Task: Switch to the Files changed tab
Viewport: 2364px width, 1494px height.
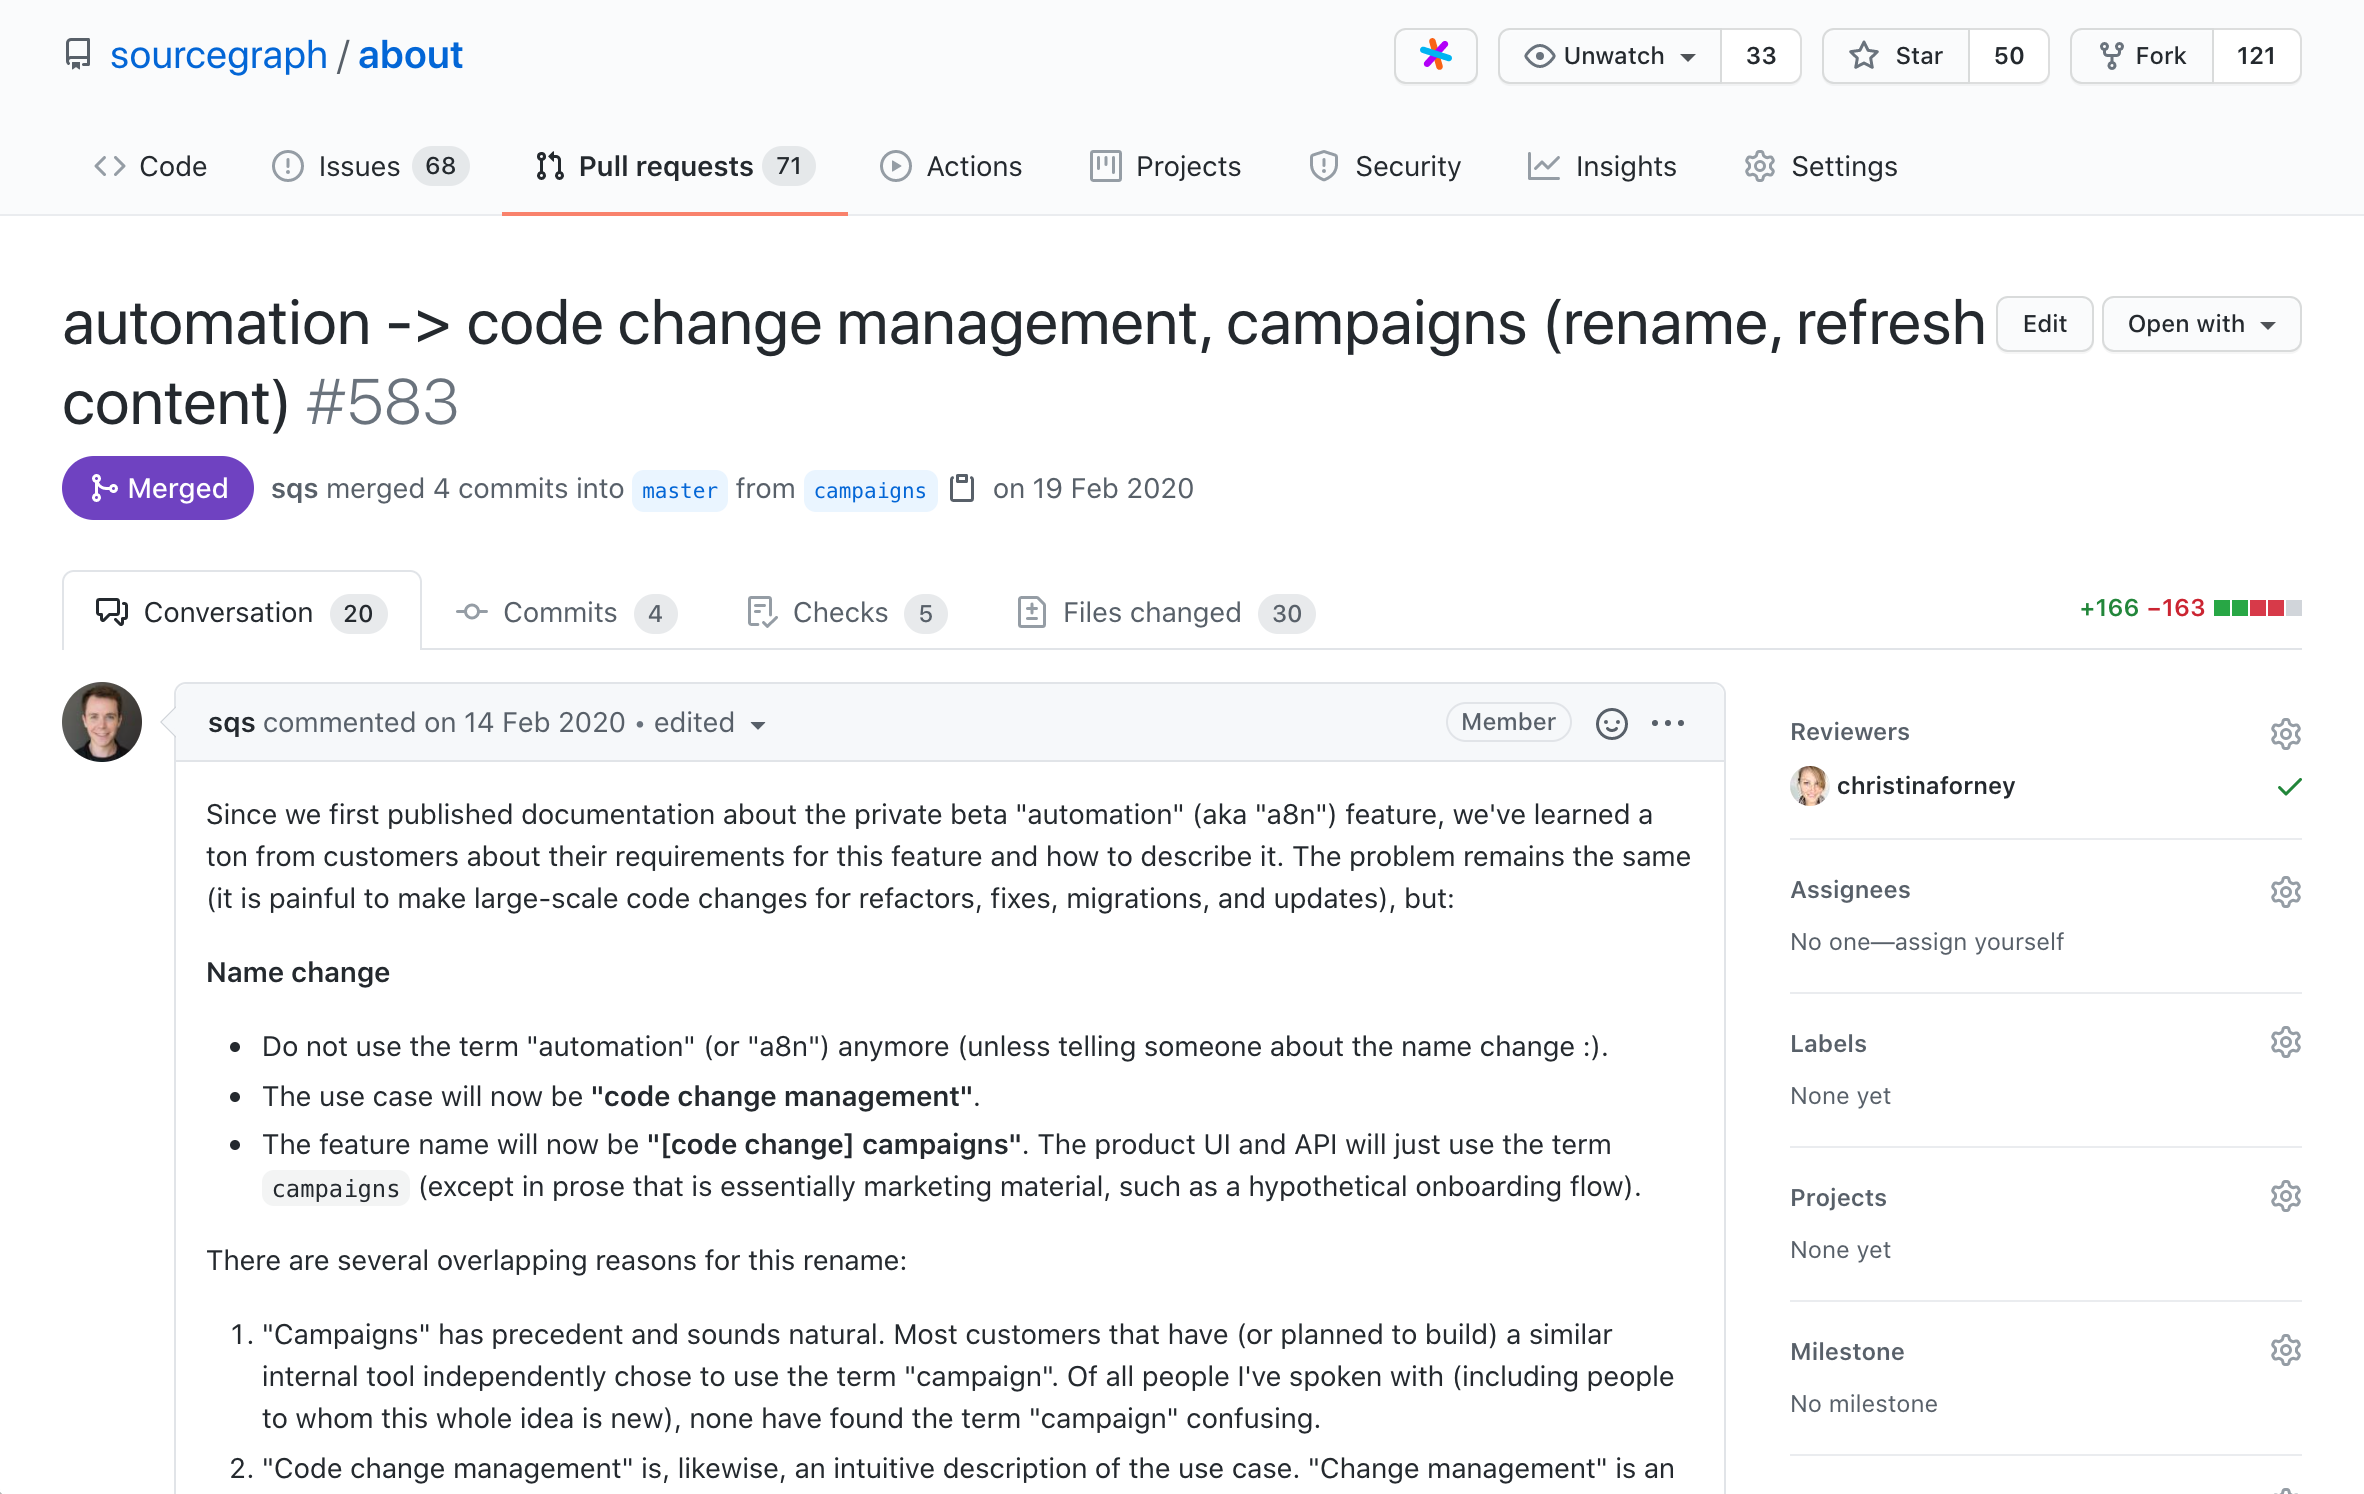Action: (1154, 611)
